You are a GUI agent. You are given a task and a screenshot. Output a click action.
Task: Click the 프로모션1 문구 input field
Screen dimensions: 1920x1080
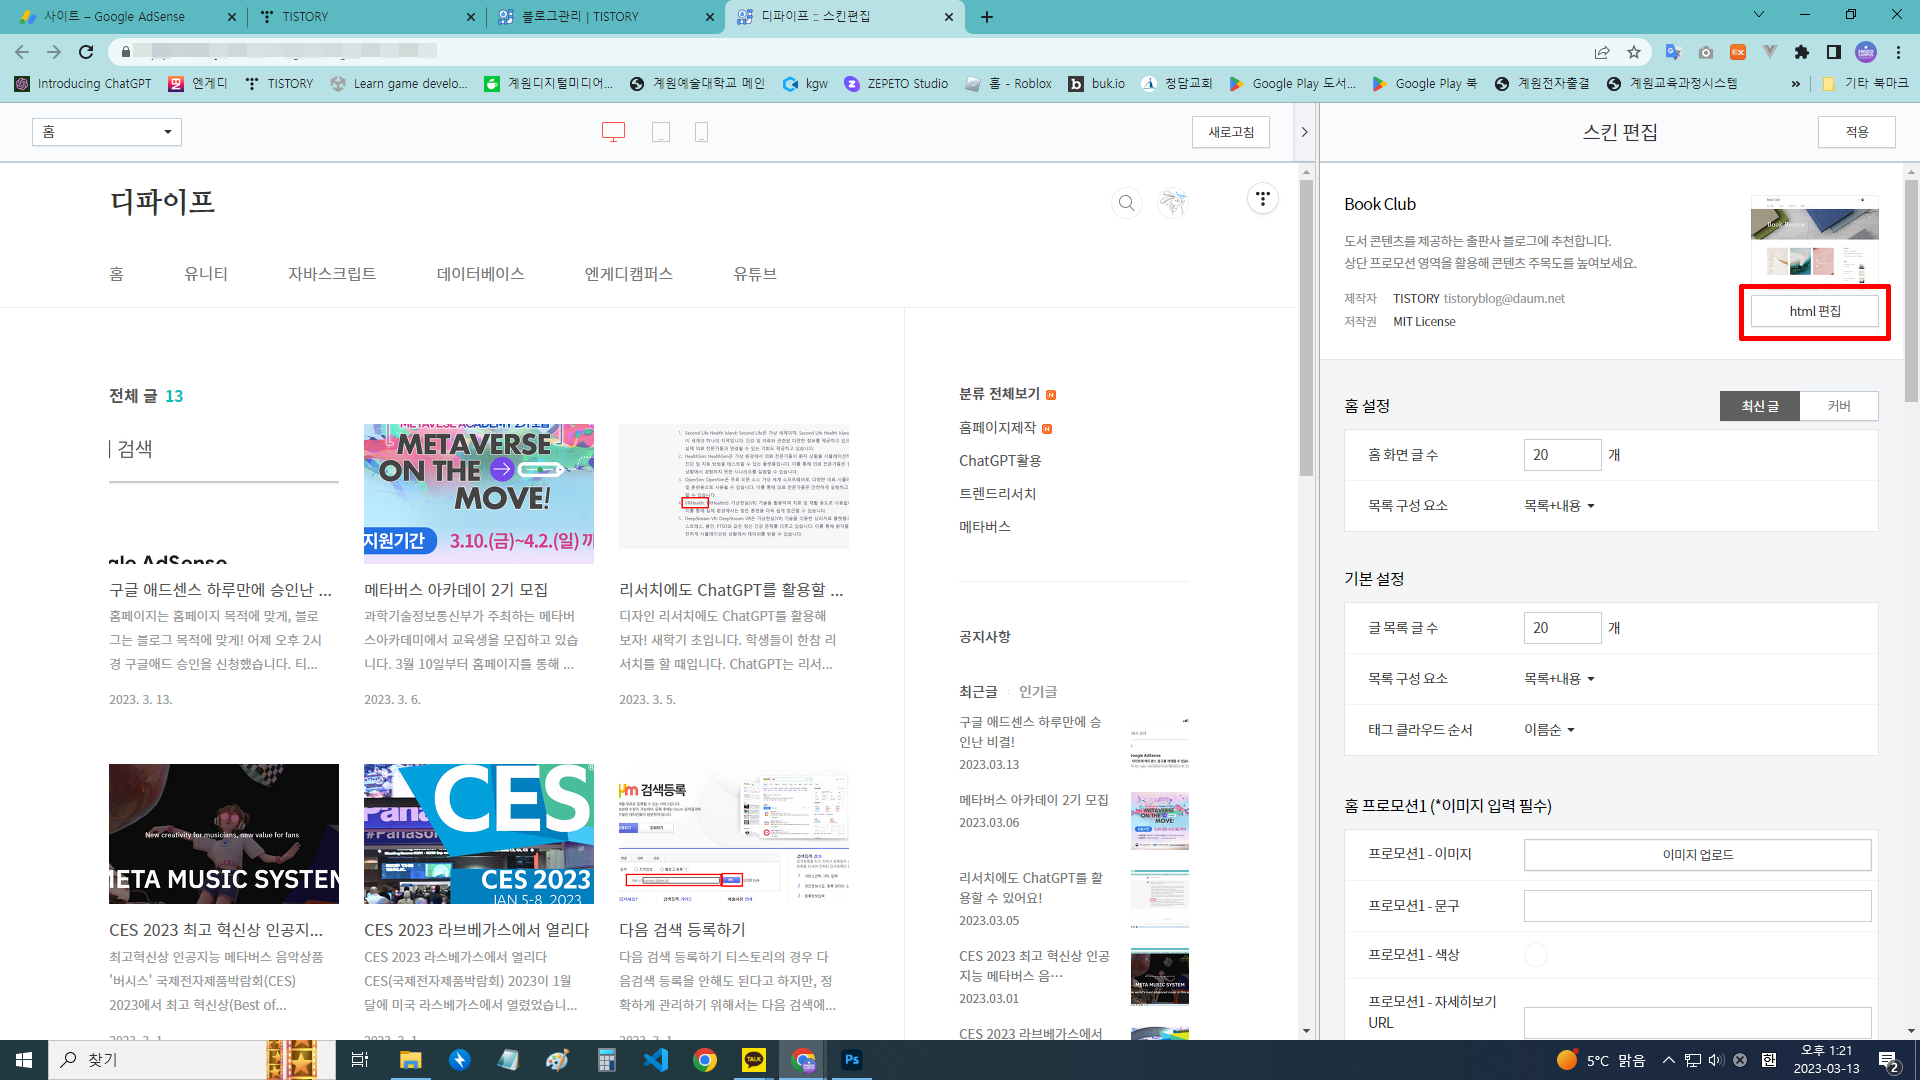1698,906
